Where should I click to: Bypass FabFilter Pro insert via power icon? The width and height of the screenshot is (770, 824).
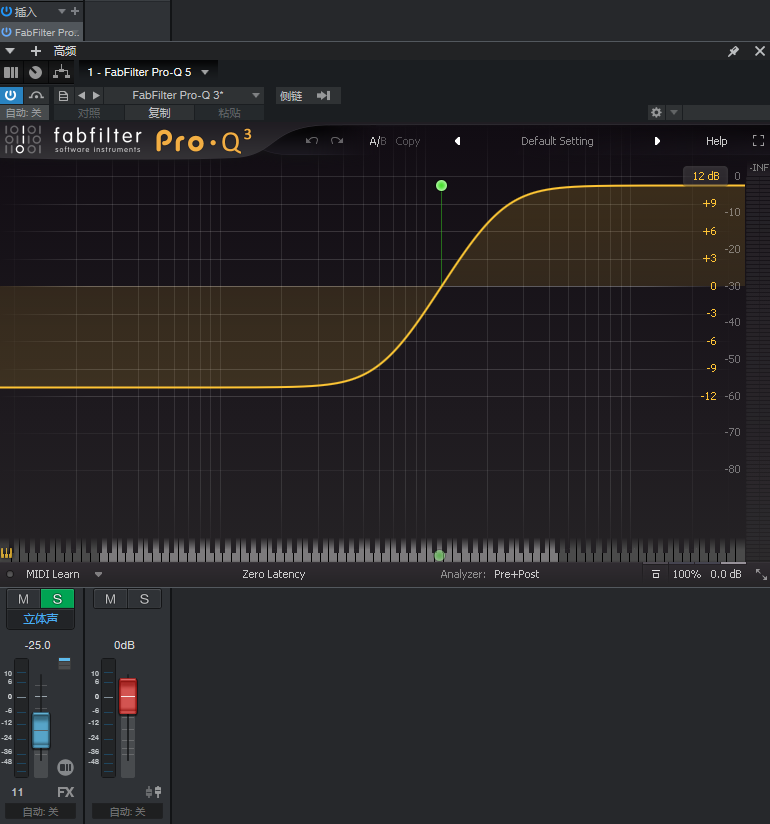(6, 32)
